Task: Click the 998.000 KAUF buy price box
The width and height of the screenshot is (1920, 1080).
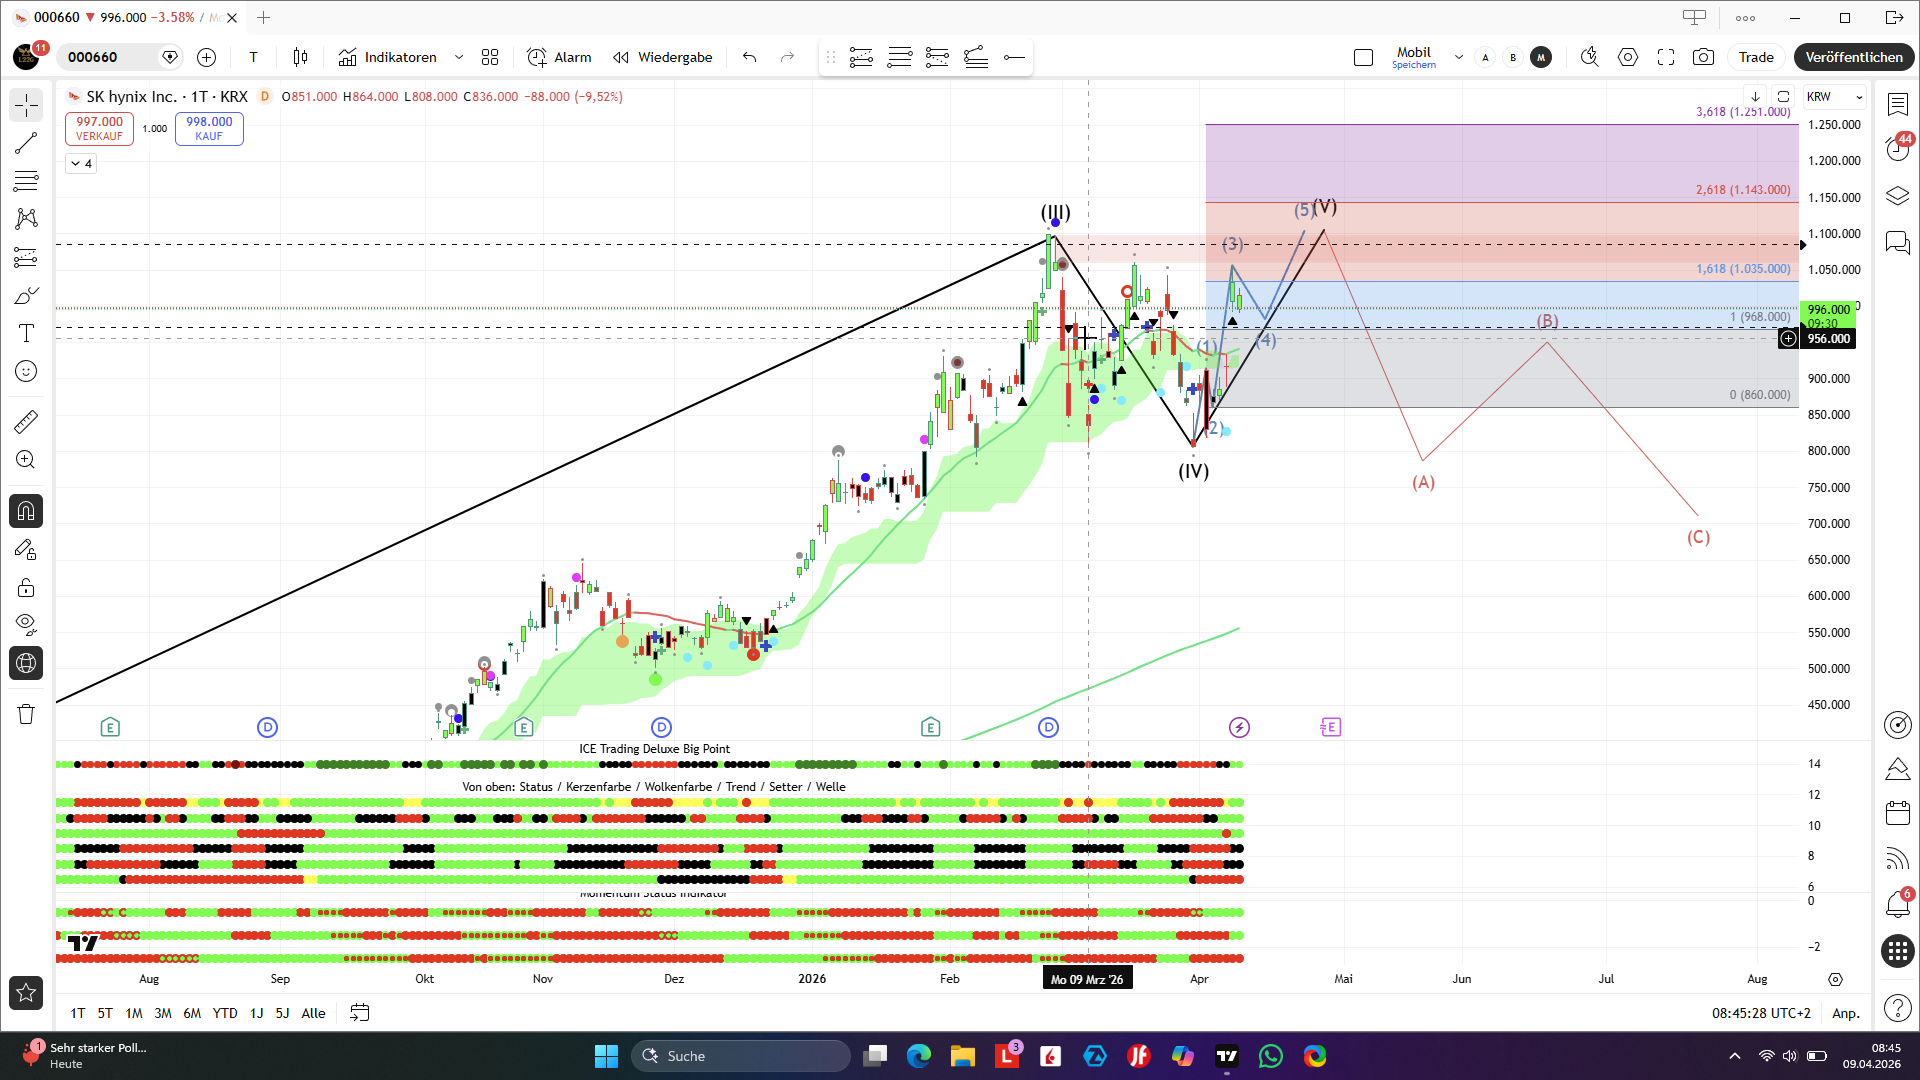Action: click(x=209, y=128)
